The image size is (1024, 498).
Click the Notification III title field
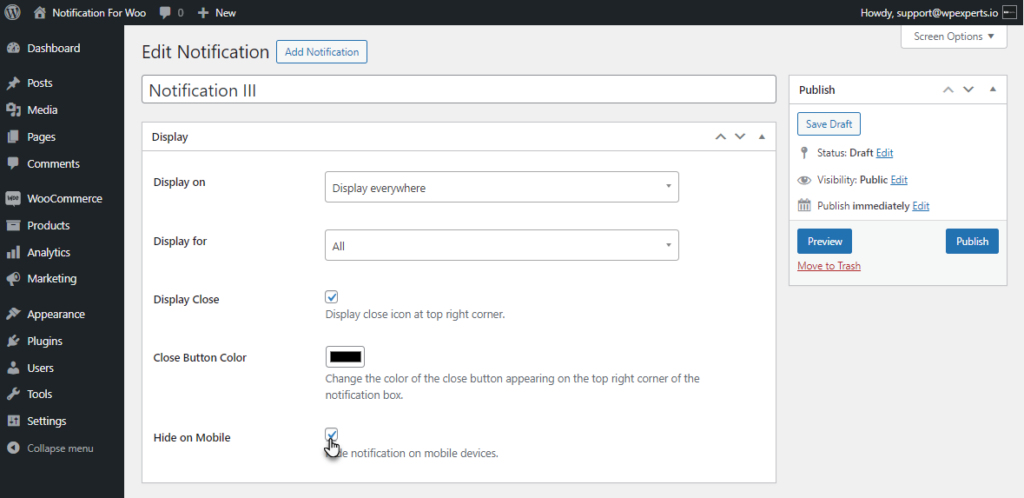pyautogui.click(x=458, y=89)
